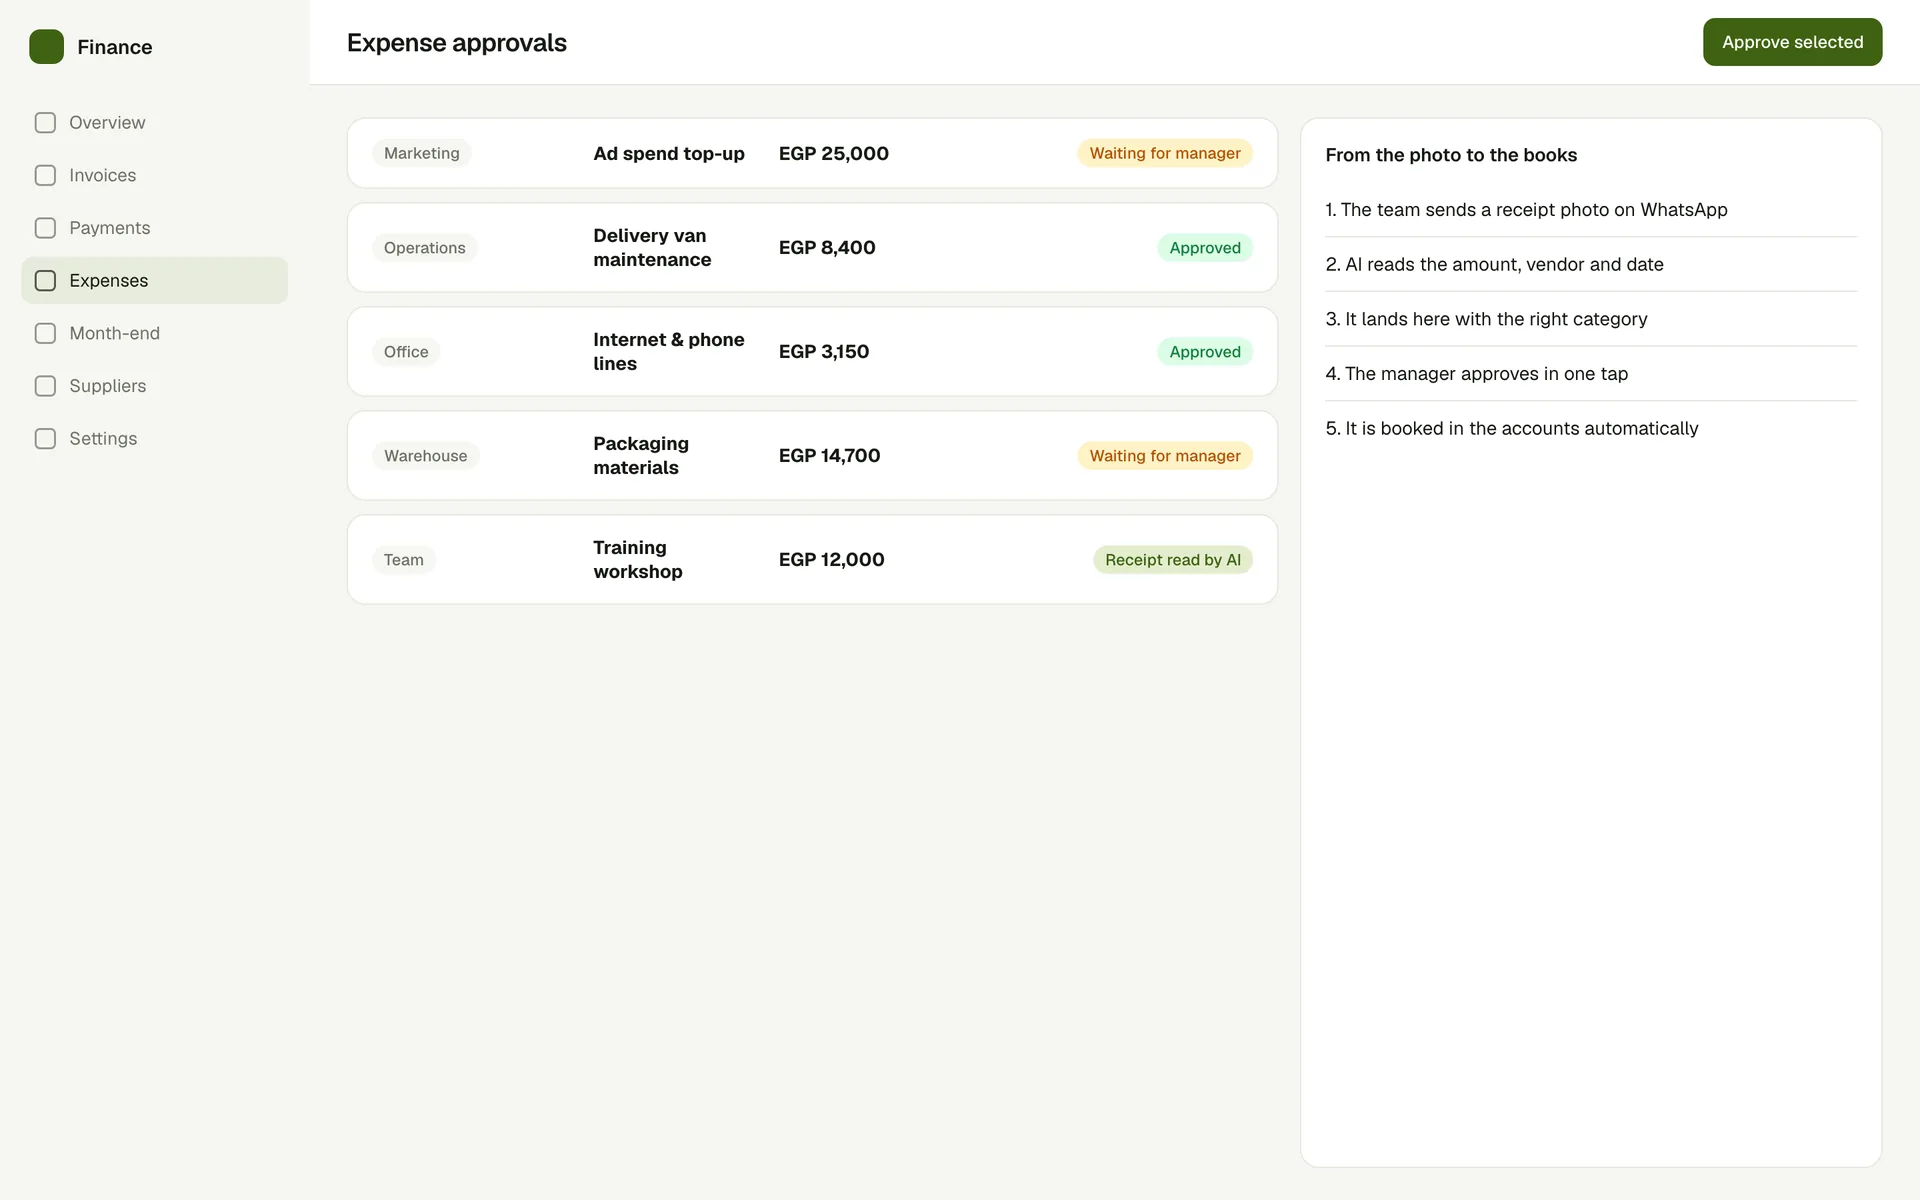Click Waiting for manager badge on Ad spend

1165,153
